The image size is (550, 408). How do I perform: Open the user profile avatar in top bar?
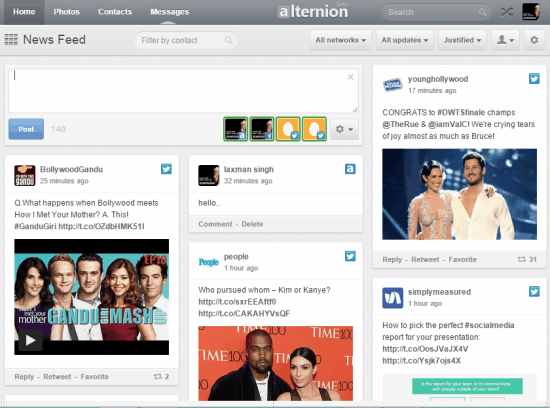point(531,12)
